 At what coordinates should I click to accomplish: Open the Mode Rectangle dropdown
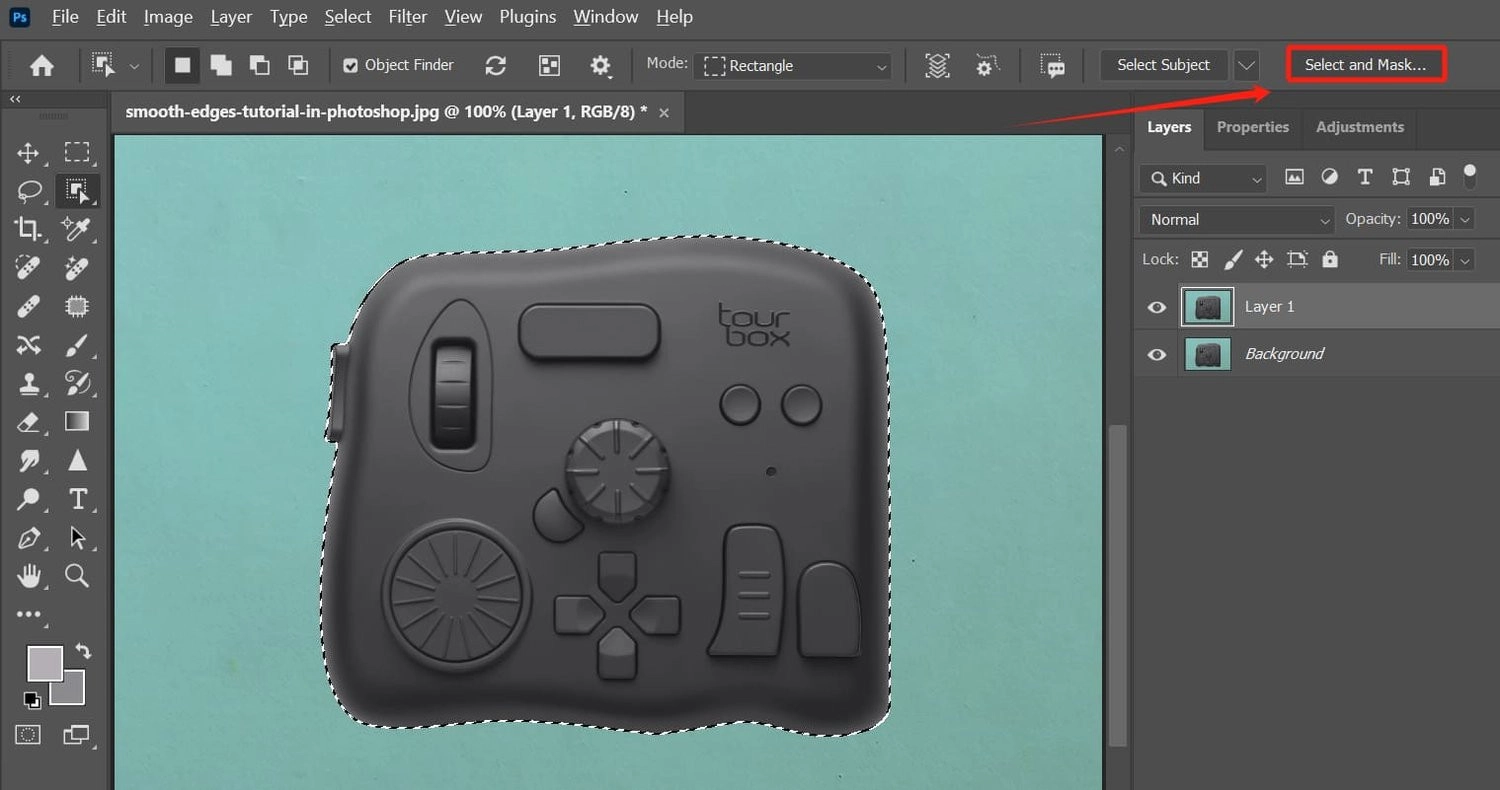pos(793,66)
